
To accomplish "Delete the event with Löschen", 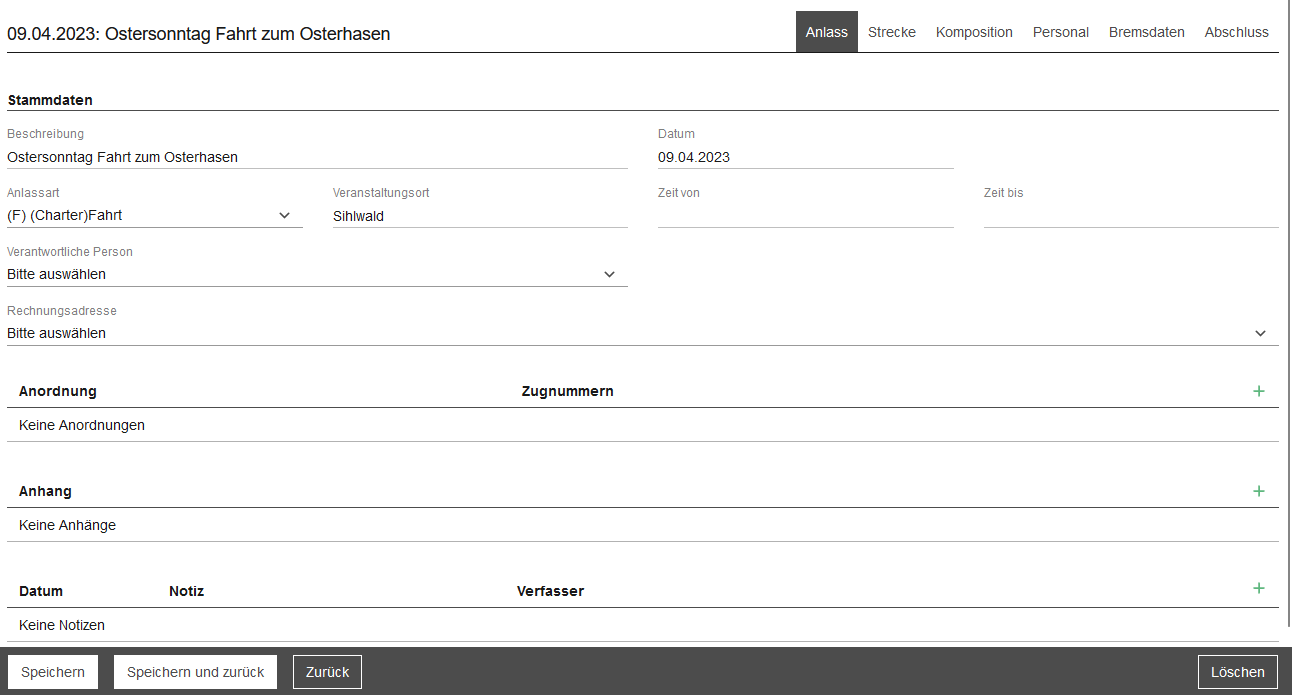I will 1237,672.
